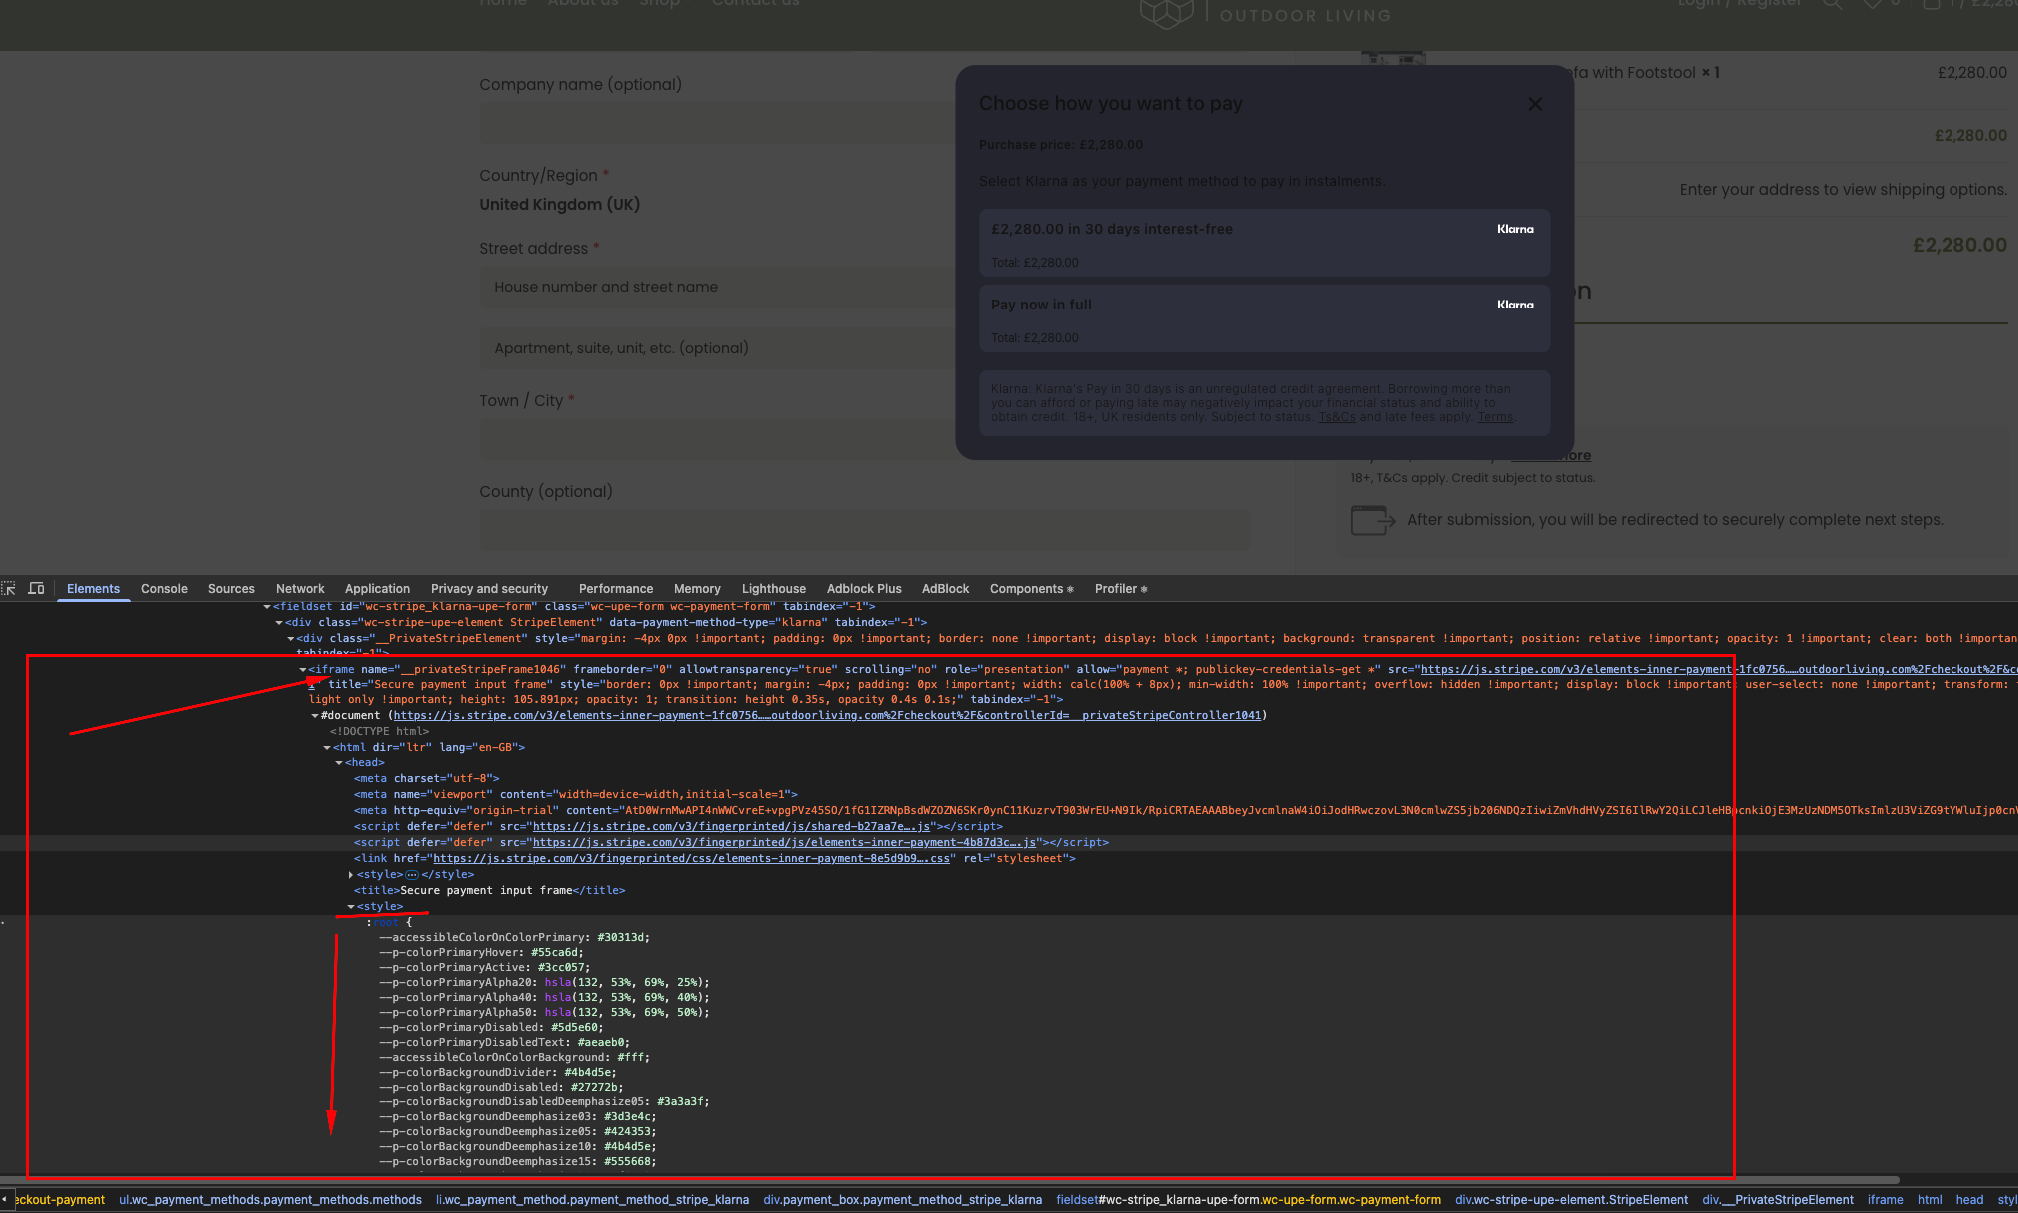Image resolution: width=2018 pixels, height=1213 pixels.
Task: Click Klarna logo on Pay now in full
Action: [1515, 304]
